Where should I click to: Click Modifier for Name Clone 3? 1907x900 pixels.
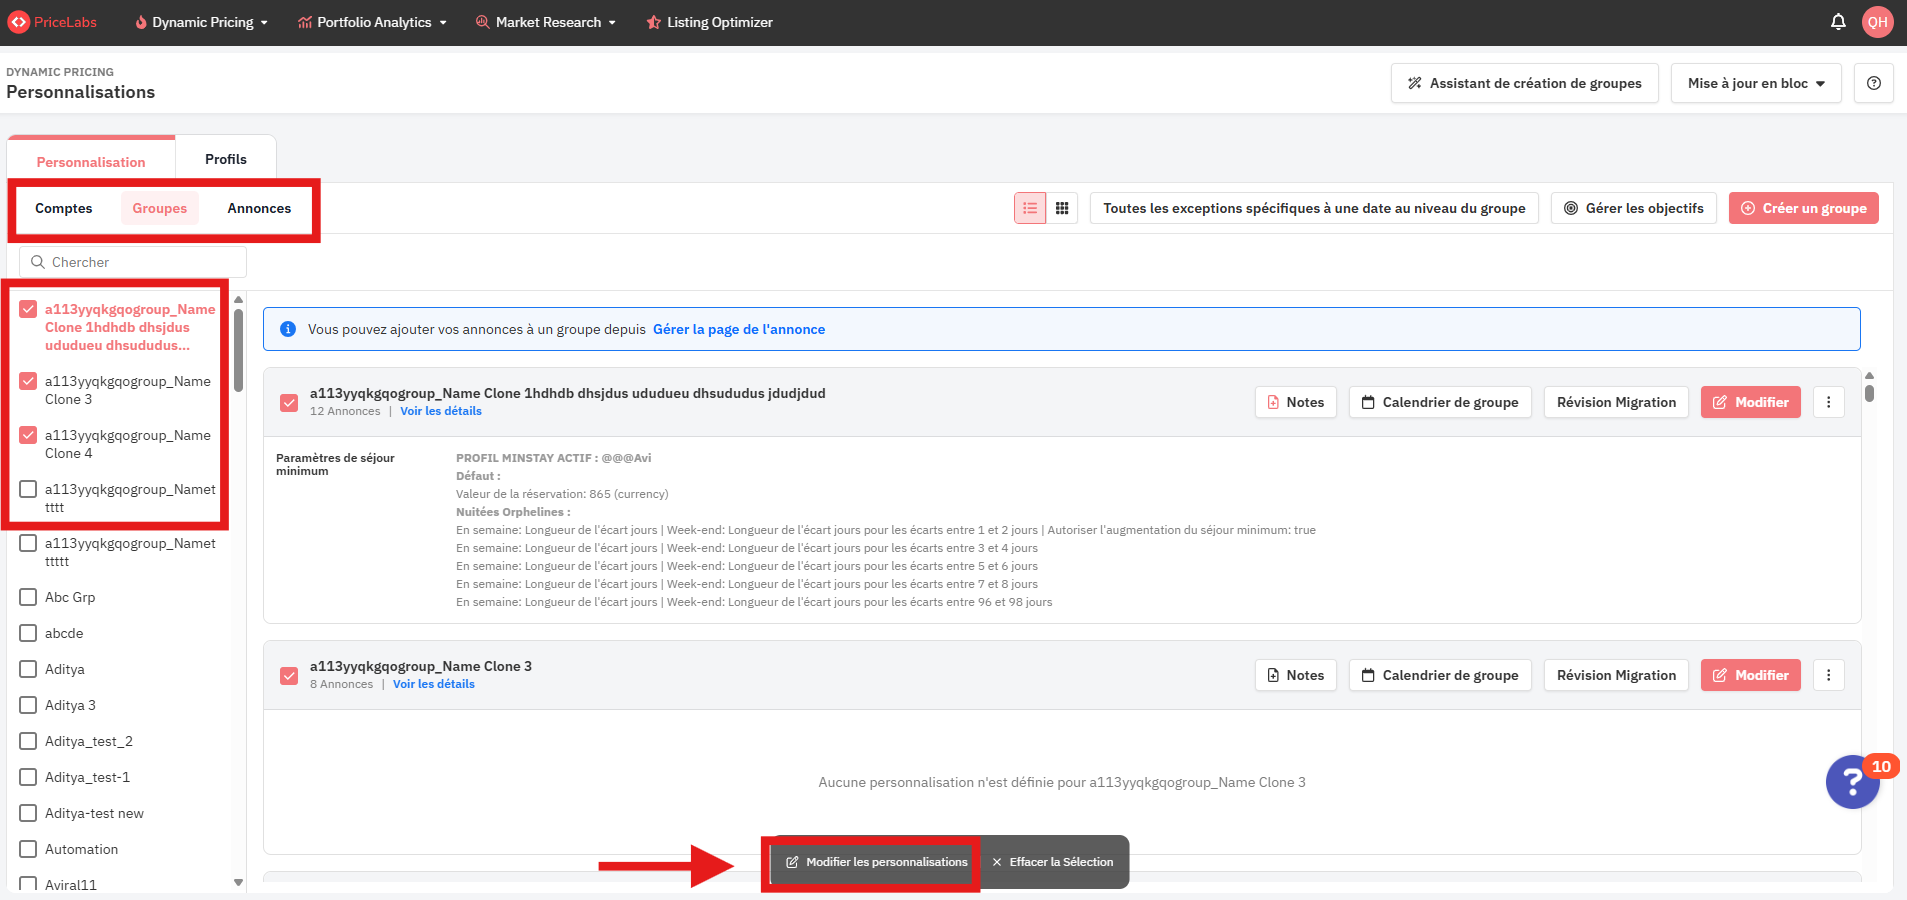[1751, 675]
